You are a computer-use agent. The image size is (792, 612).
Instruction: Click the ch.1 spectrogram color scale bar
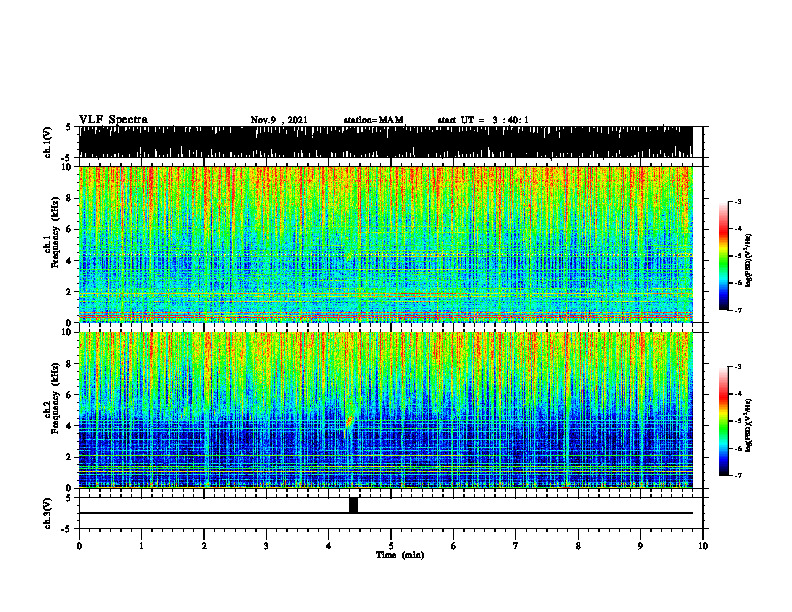(723, 256)
